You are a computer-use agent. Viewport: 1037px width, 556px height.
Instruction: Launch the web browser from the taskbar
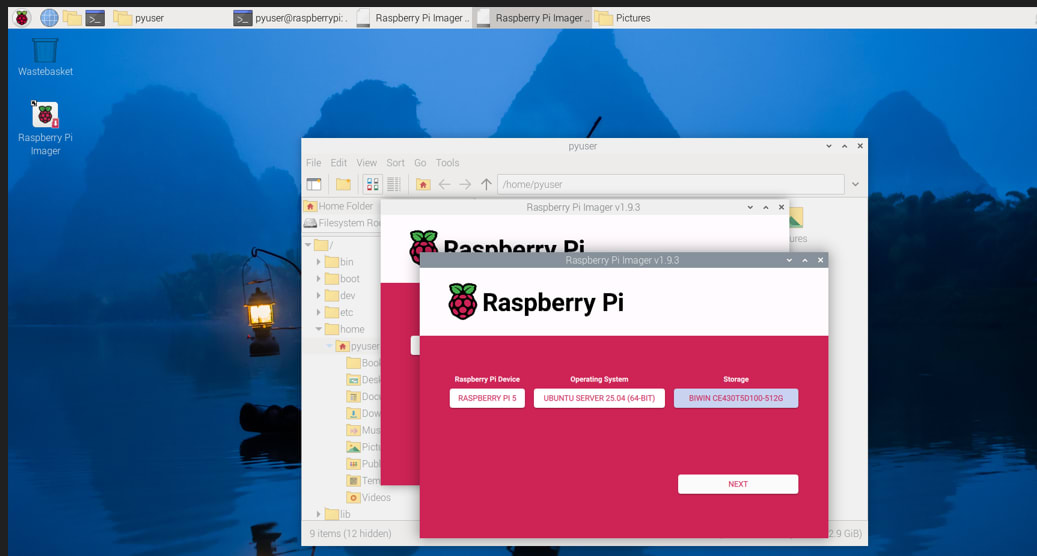click(x=49, y=18)
